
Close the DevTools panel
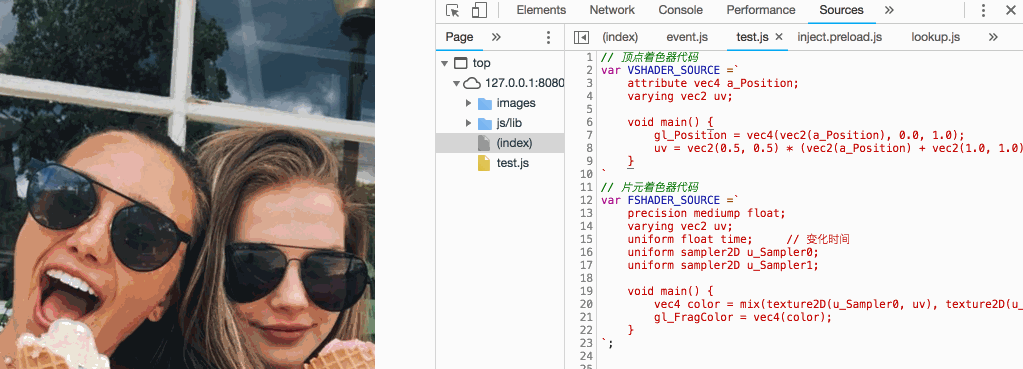coord(1010,10)
